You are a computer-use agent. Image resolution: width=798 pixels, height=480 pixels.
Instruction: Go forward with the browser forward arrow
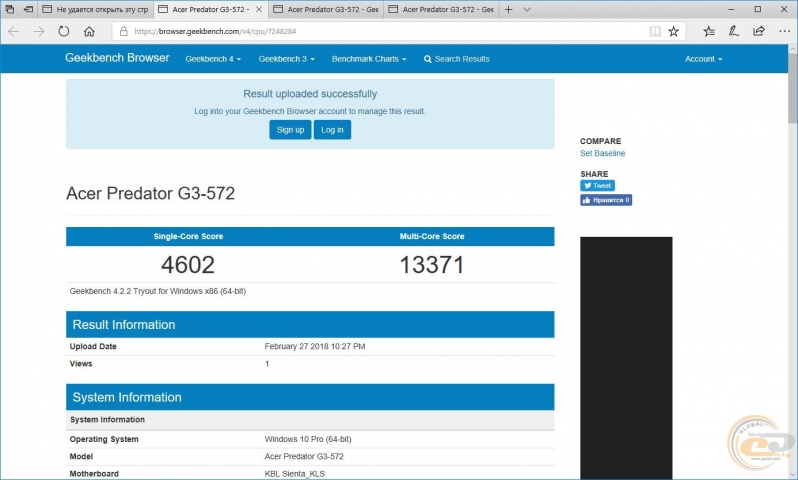click(39, 32)
